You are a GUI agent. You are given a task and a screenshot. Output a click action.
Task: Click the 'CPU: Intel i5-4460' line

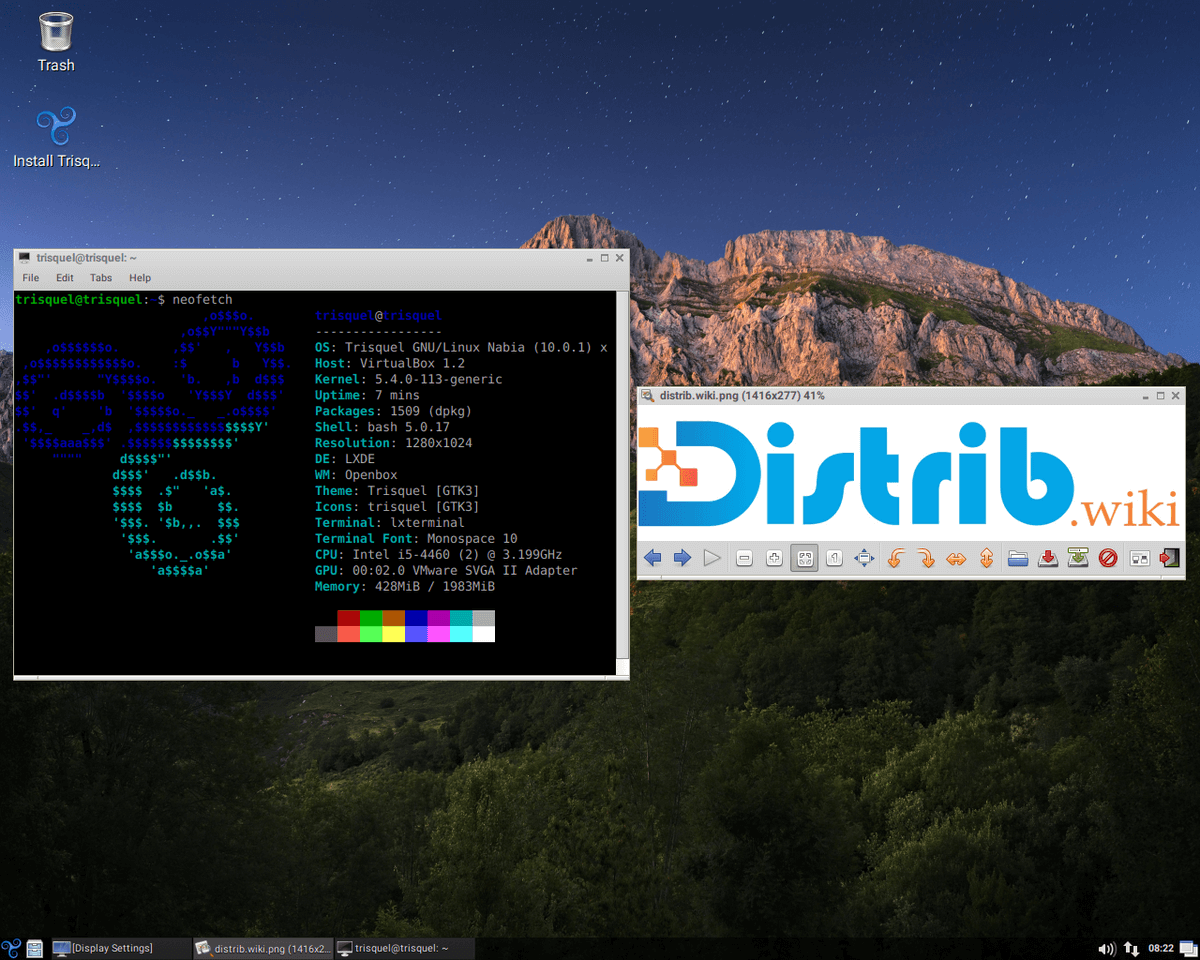coord(439,555)
